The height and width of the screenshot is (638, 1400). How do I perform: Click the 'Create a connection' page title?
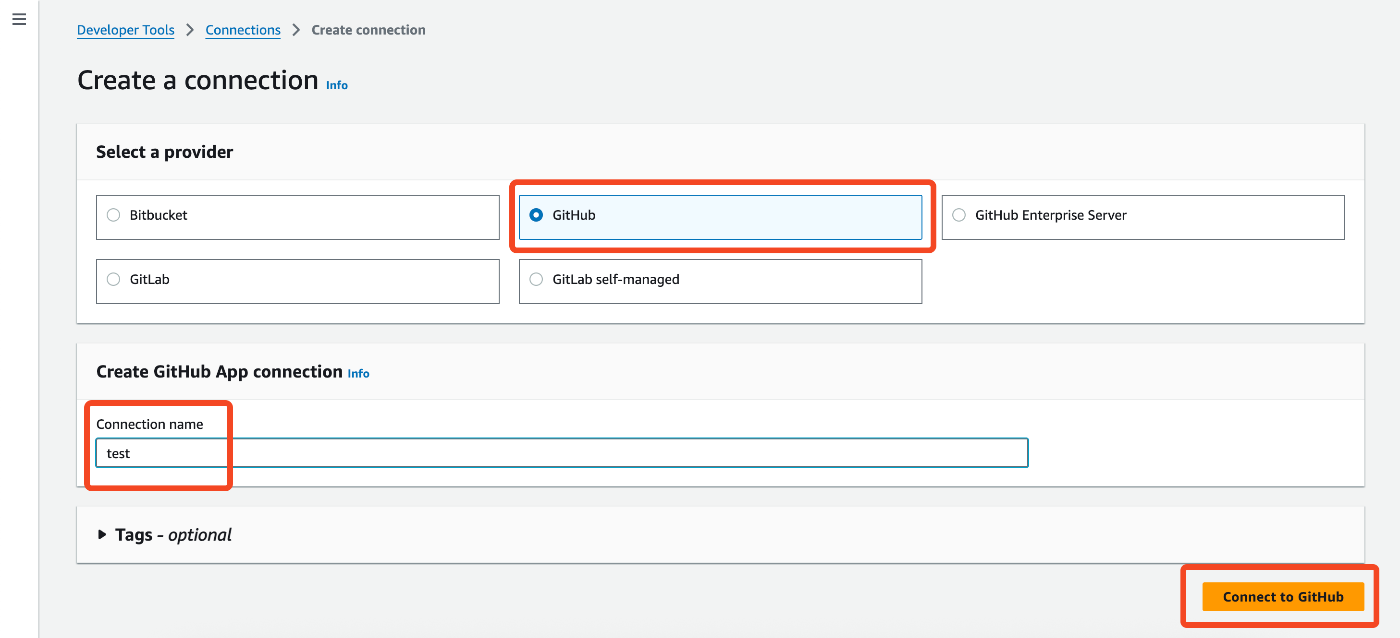(x=198, y=80)
